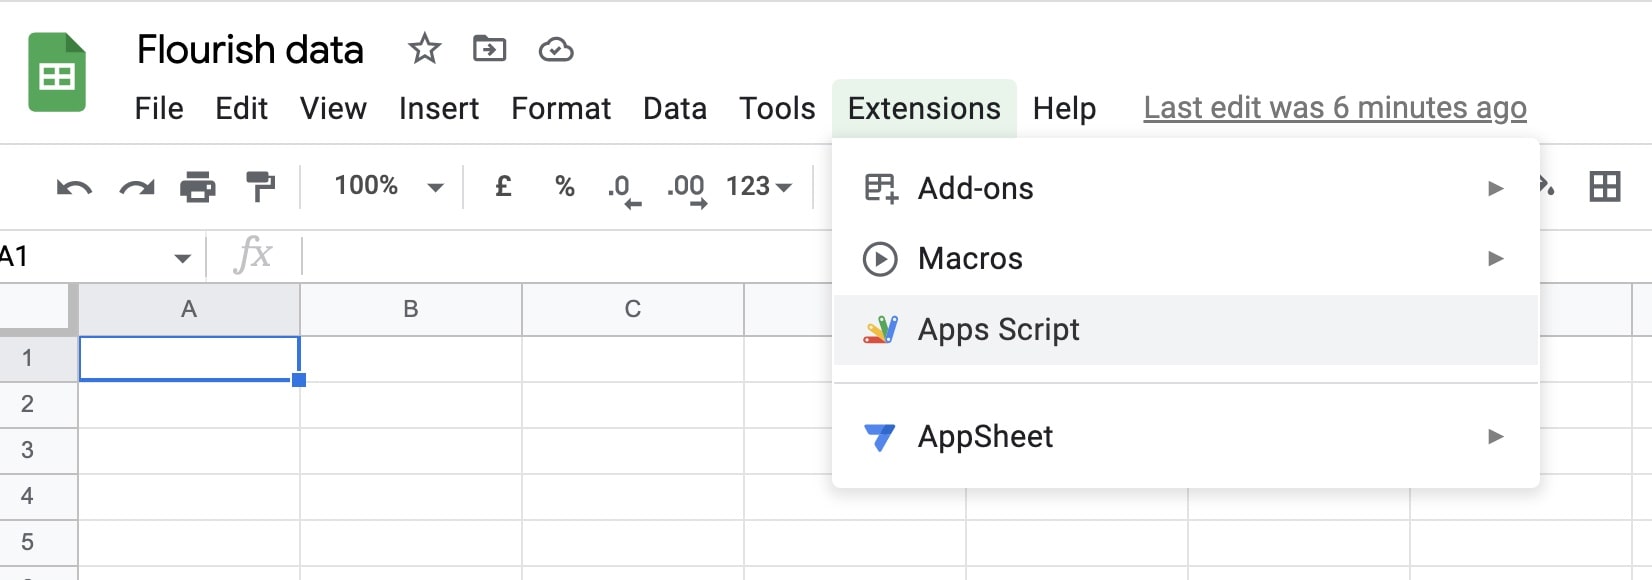
Task: Click the Macros play icon
Action: click(x=880, y=259)
